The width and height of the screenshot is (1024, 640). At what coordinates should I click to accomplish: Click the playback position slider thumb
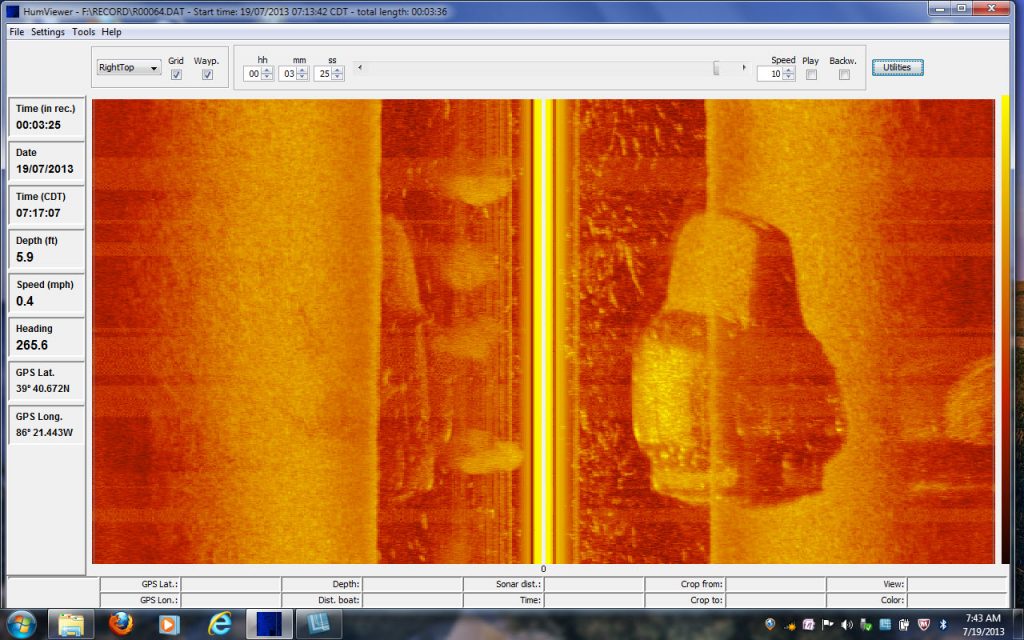716,68
